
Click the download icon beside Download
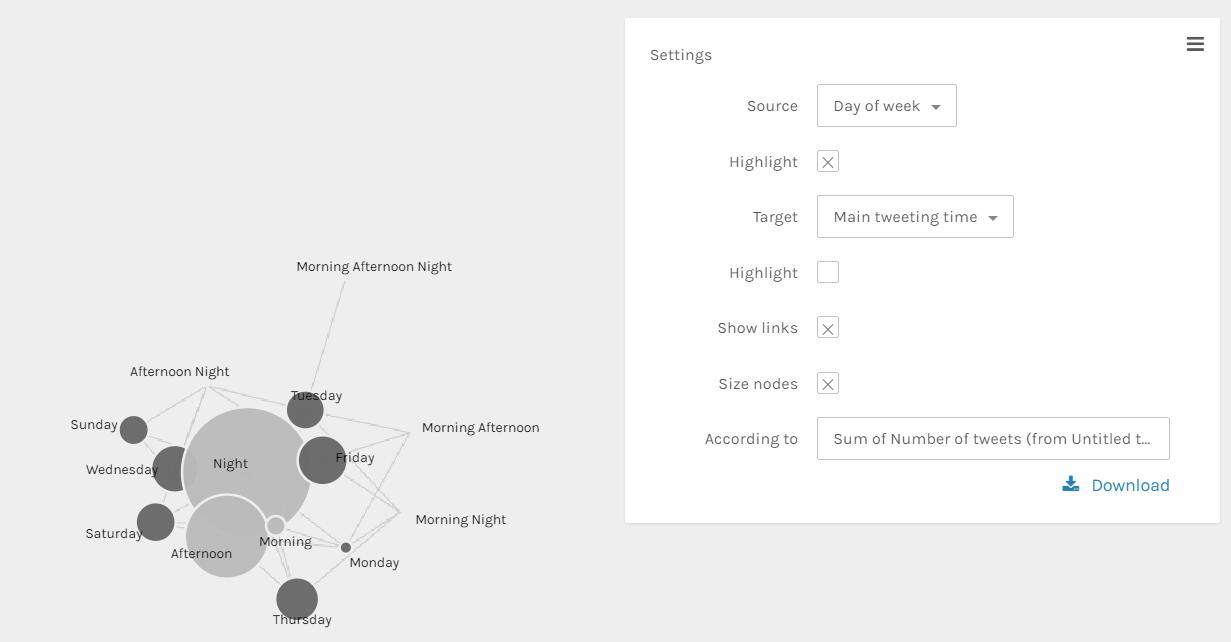1071,485
